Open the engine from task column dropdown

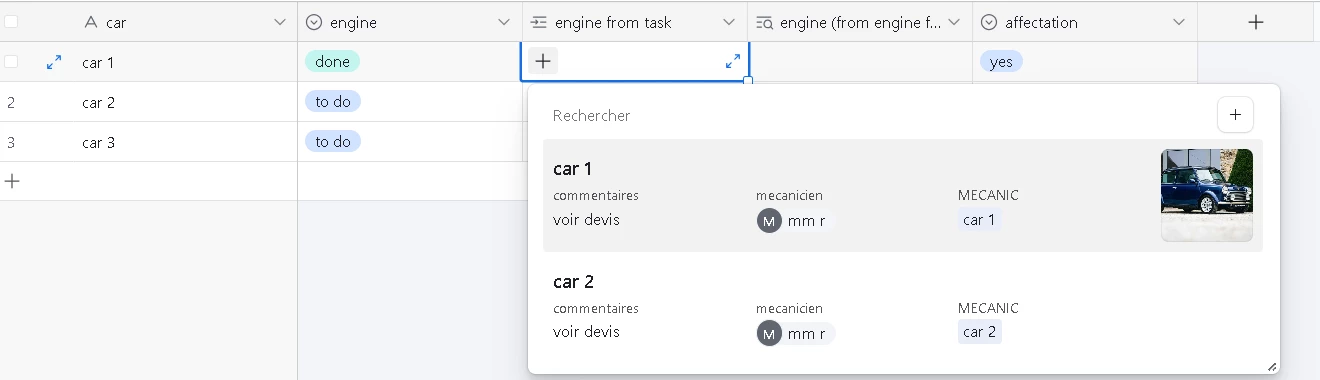click(729, 22)
